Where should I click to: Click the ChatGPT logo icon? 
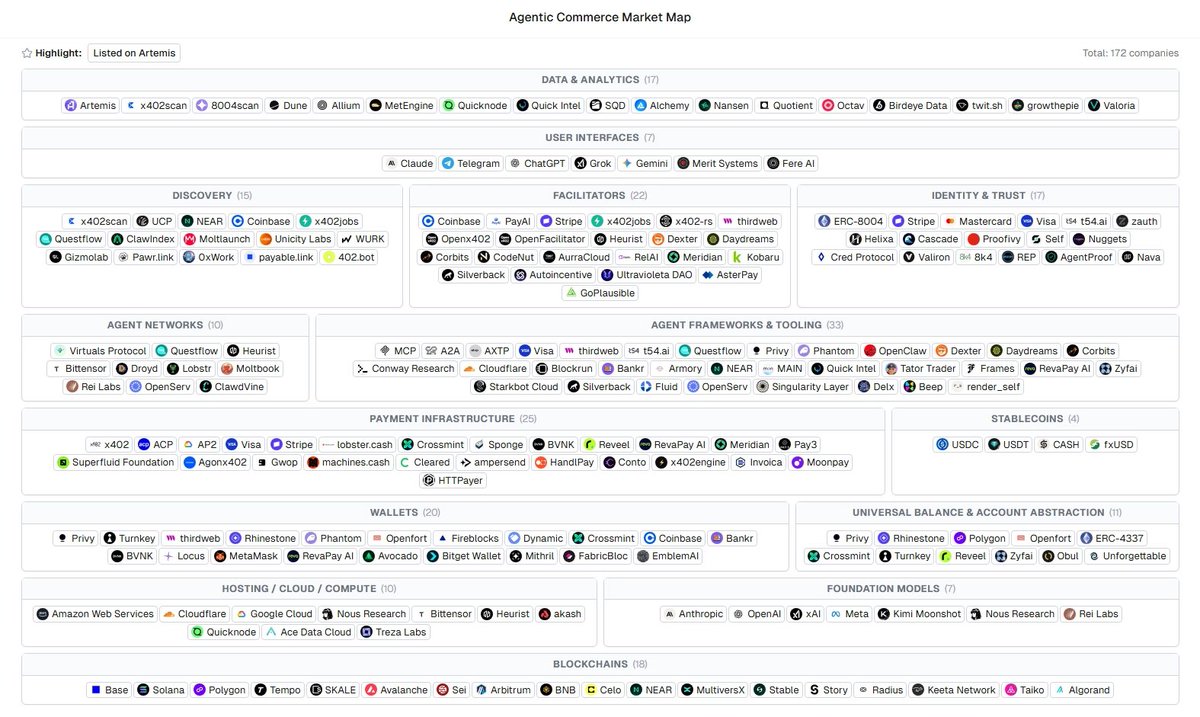click(515, 163)
